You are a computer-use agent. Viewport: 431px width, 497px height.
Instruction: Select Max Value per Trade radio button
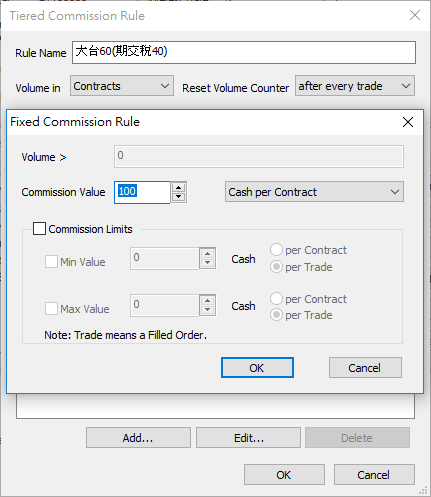coord(276,315)
